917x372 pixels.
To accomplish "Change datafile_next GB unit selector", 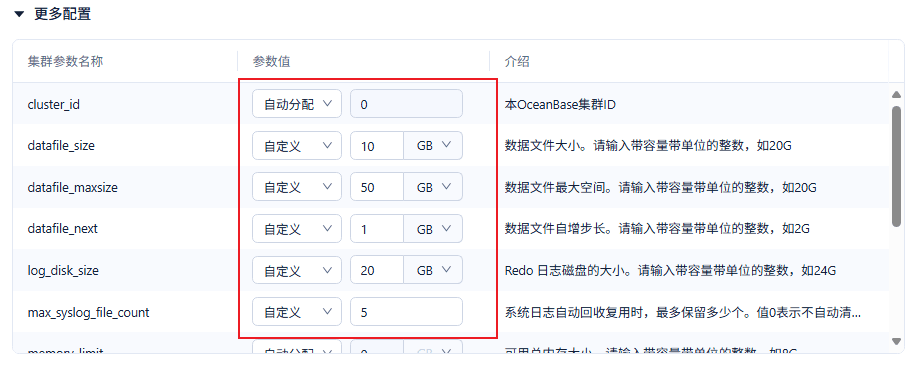I will coord(433,229).
